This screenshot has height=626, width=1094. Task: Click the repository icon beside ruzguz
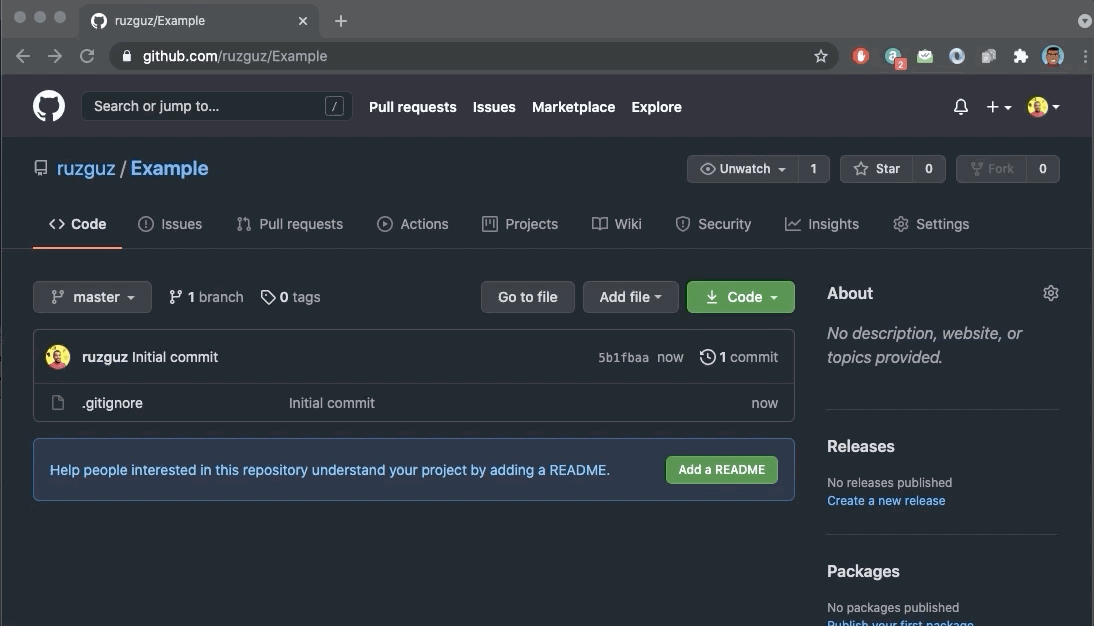(41, 168)
